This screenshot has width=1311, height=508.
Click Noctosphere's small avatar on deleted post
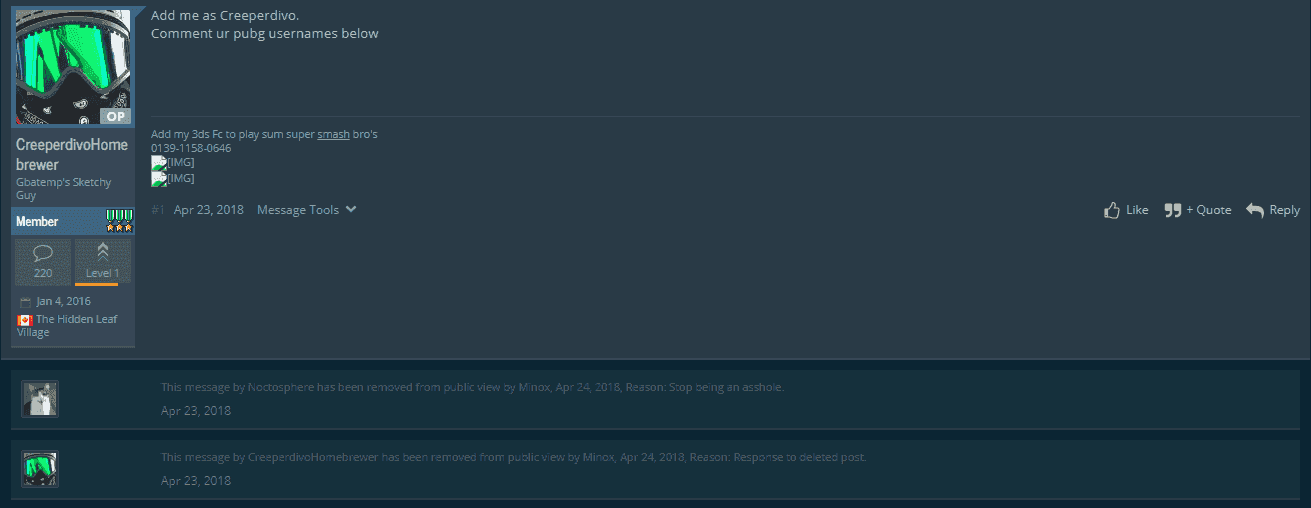[40, 399]
